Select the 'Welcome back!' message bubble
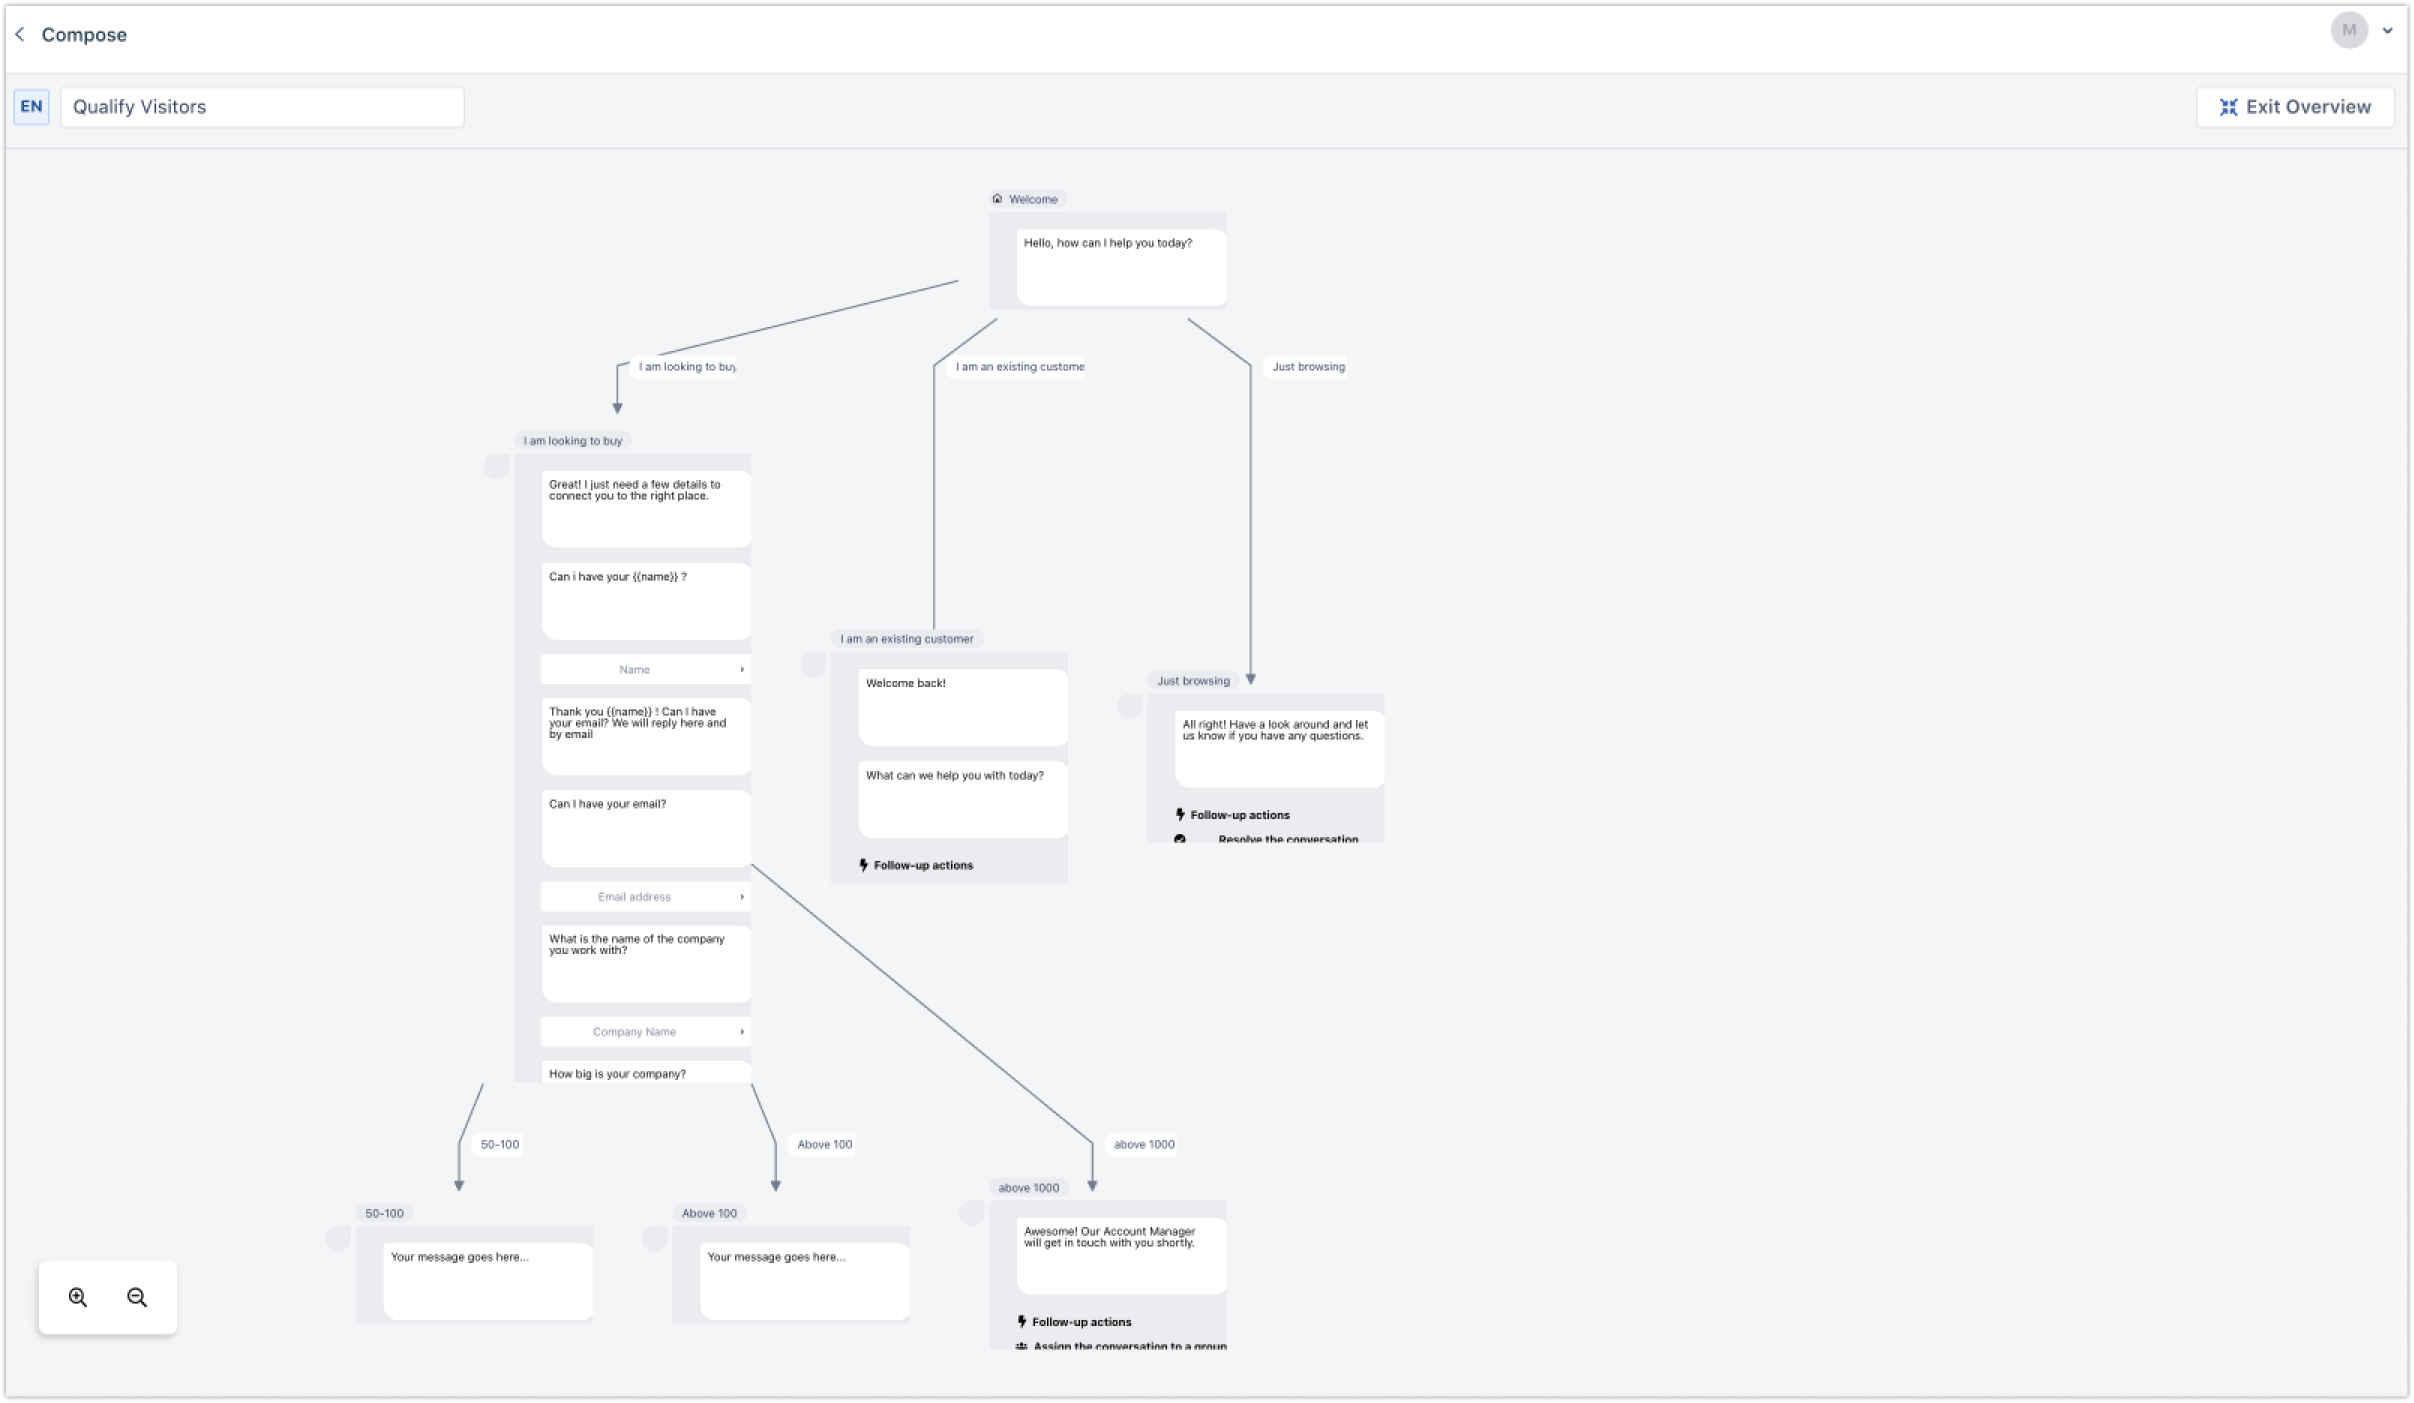Viewport: 2414px width, 1403px height. pos(962,706)
